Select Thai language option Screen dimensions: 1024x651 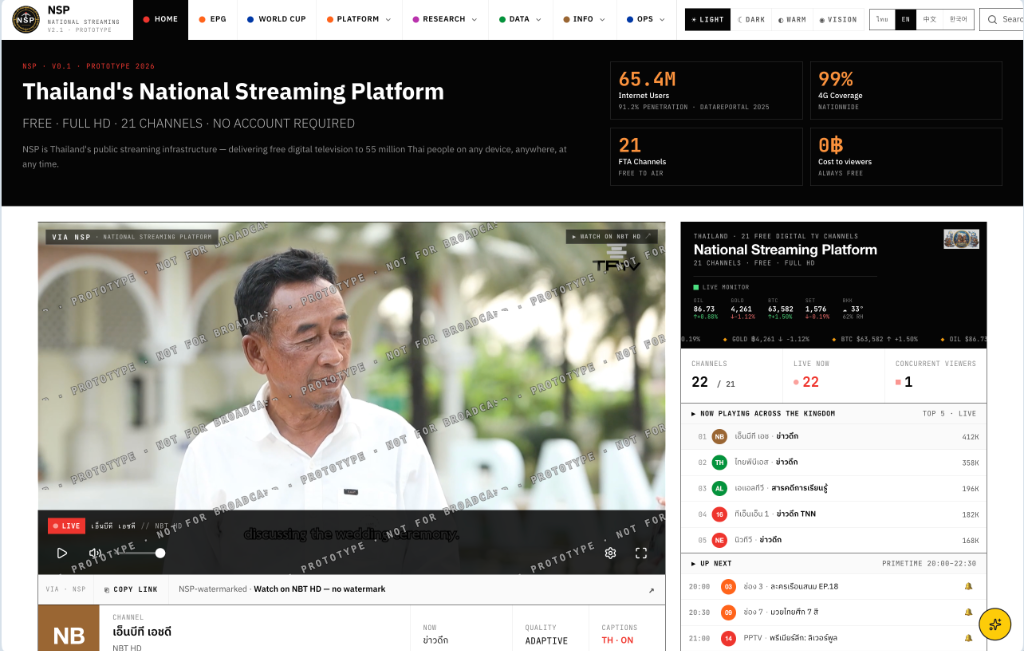(882, 20)
